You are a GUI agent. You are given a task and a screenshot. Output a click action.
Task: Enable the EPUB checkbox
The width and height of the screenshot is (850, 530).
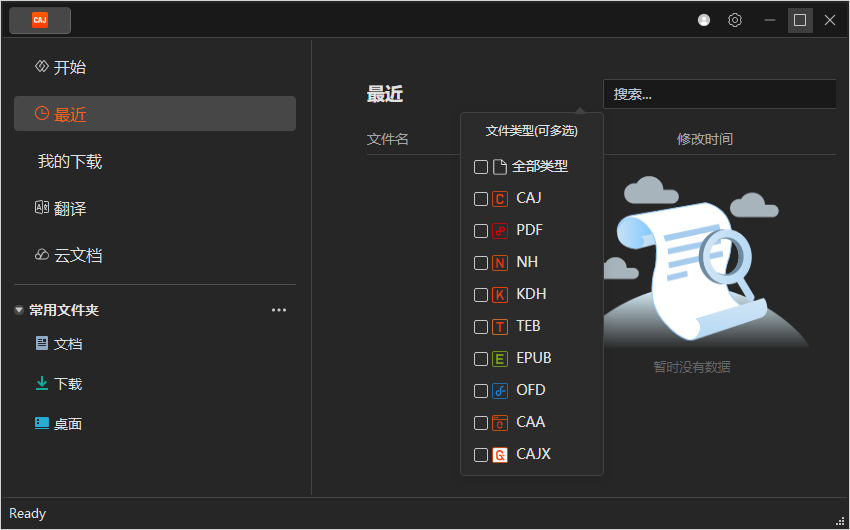tap(481, 359)
